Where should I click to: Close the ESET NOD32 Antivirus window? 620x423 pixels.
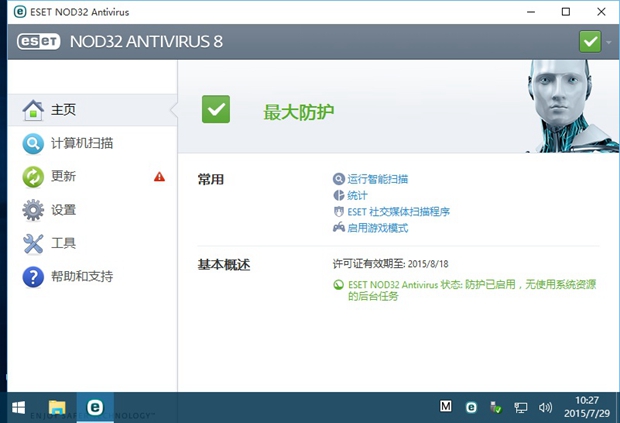tap(601, 12)
